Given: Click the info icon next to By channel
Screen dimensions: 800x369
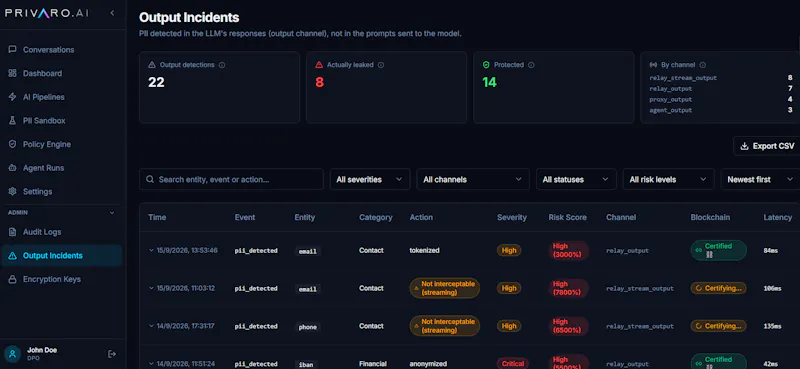Looking at the screenshot, I should click(x=703, y=65).
